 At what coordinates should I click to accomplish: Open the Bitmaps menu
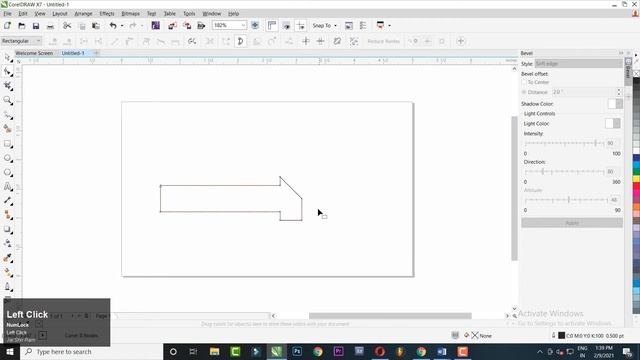[x=131, y=13]
